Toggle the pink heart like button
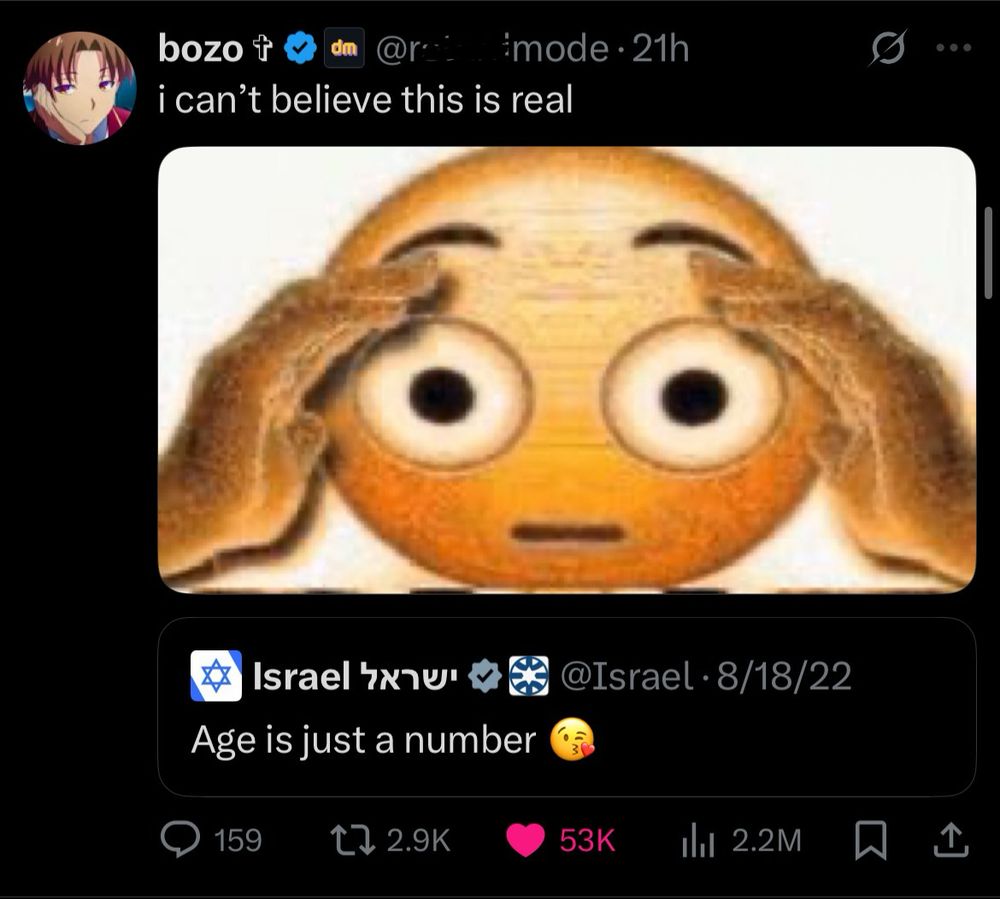Screen dimensions: 1000x899 pyautogui.click(x=526, y=840)
